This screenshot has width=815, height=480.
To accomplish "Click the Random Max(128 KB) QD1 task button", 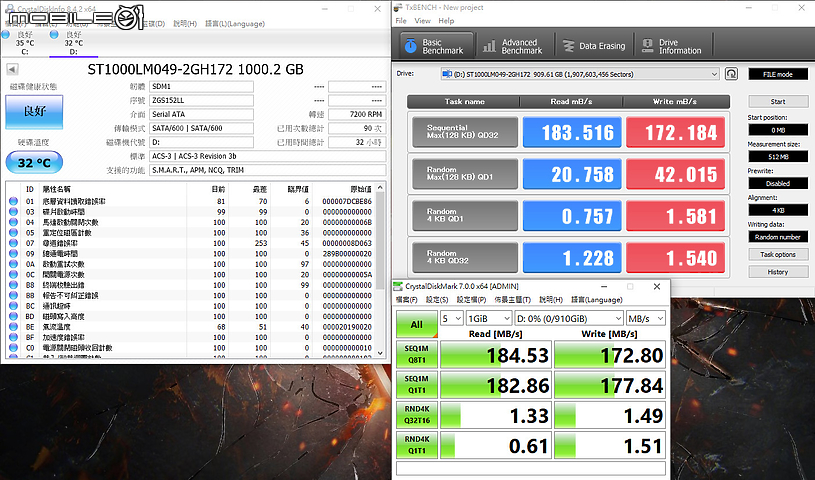I will pos(465,174).
